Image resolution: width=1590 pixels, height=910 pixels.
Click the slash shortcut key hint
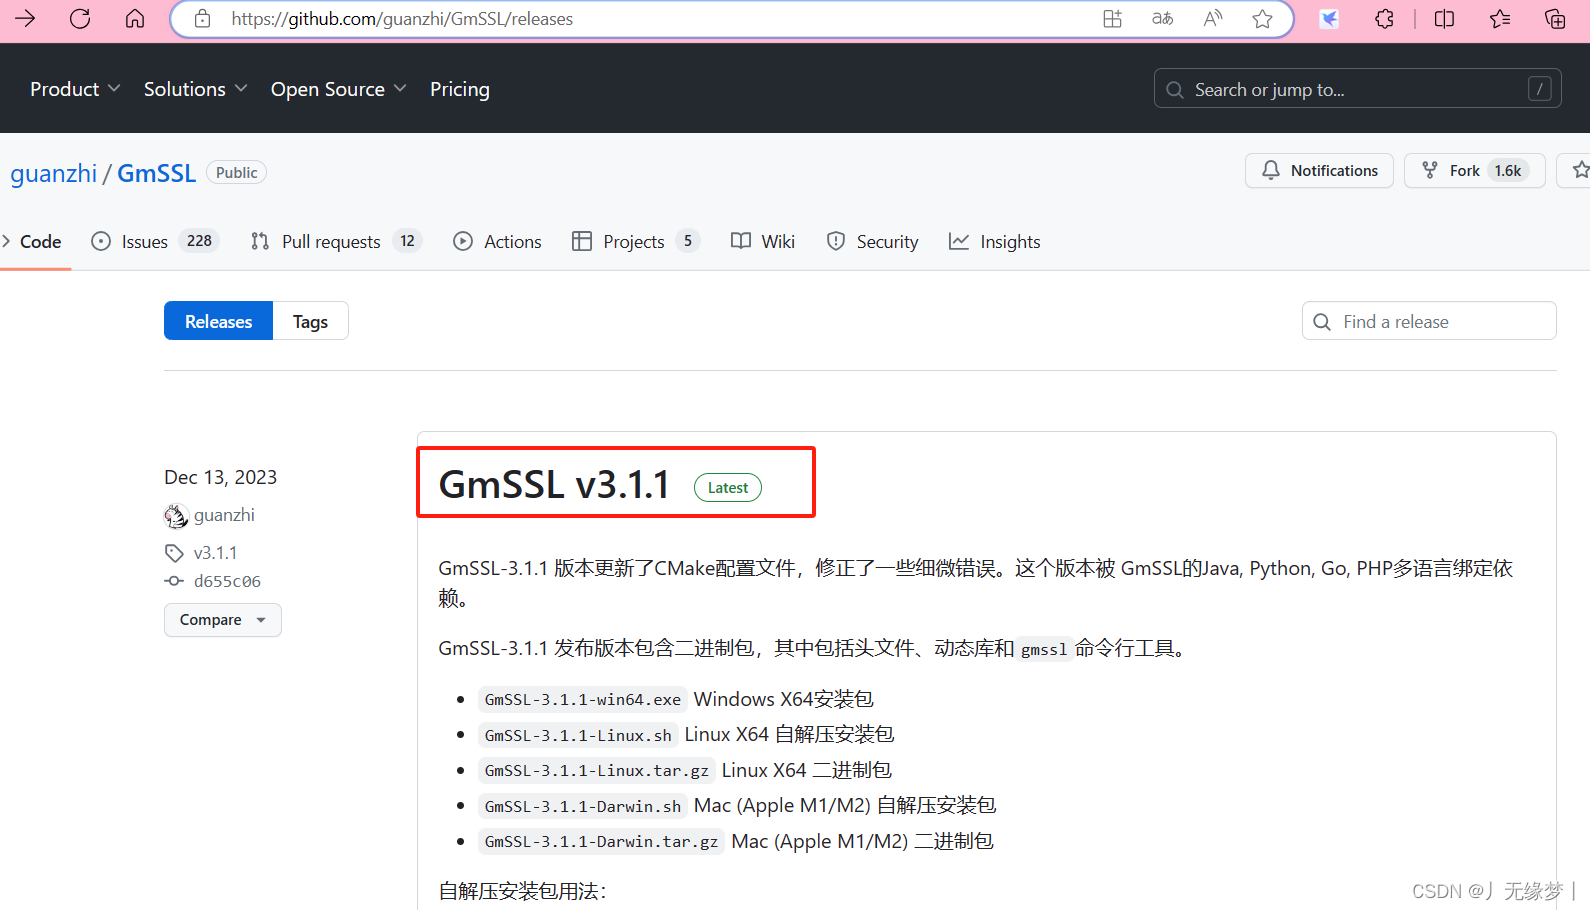[x=1540, y=89]
